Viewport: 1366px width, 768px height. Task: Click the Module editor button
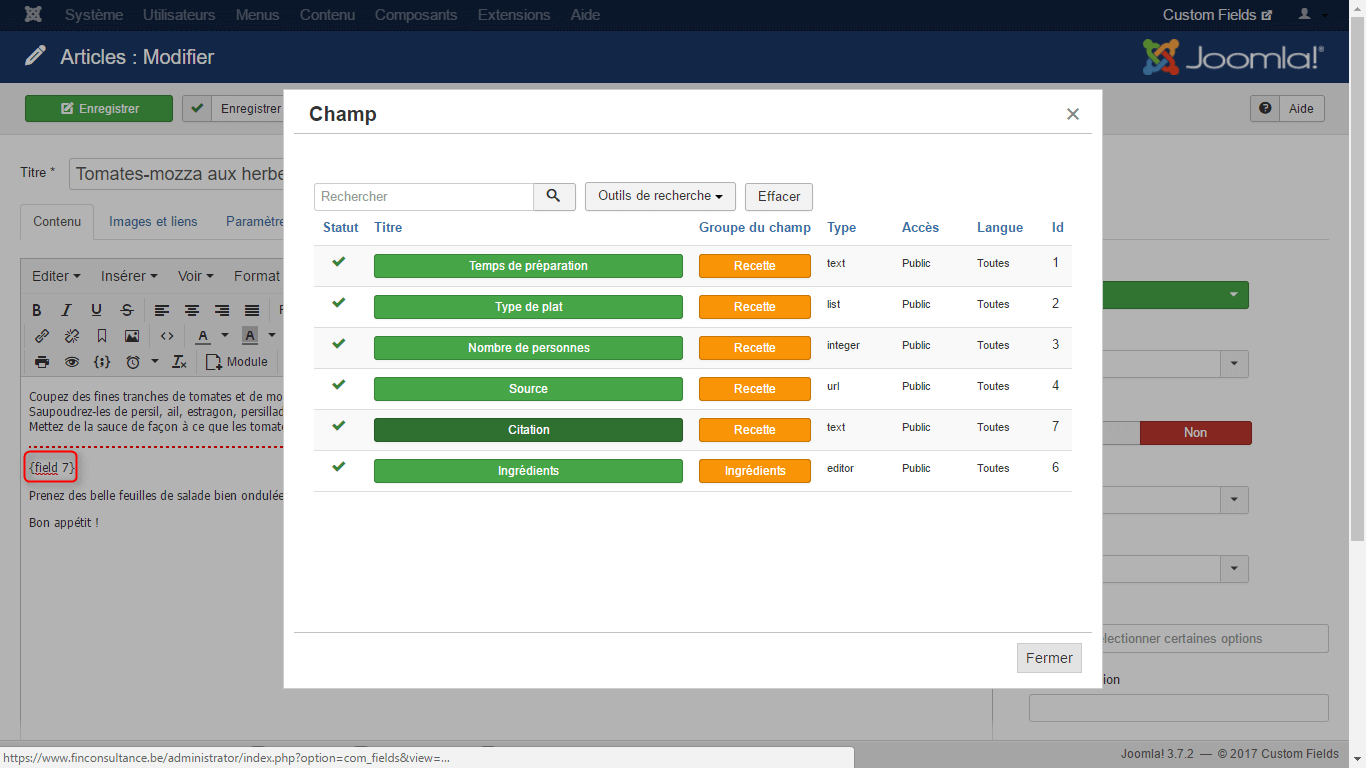(x=237, y=362)
